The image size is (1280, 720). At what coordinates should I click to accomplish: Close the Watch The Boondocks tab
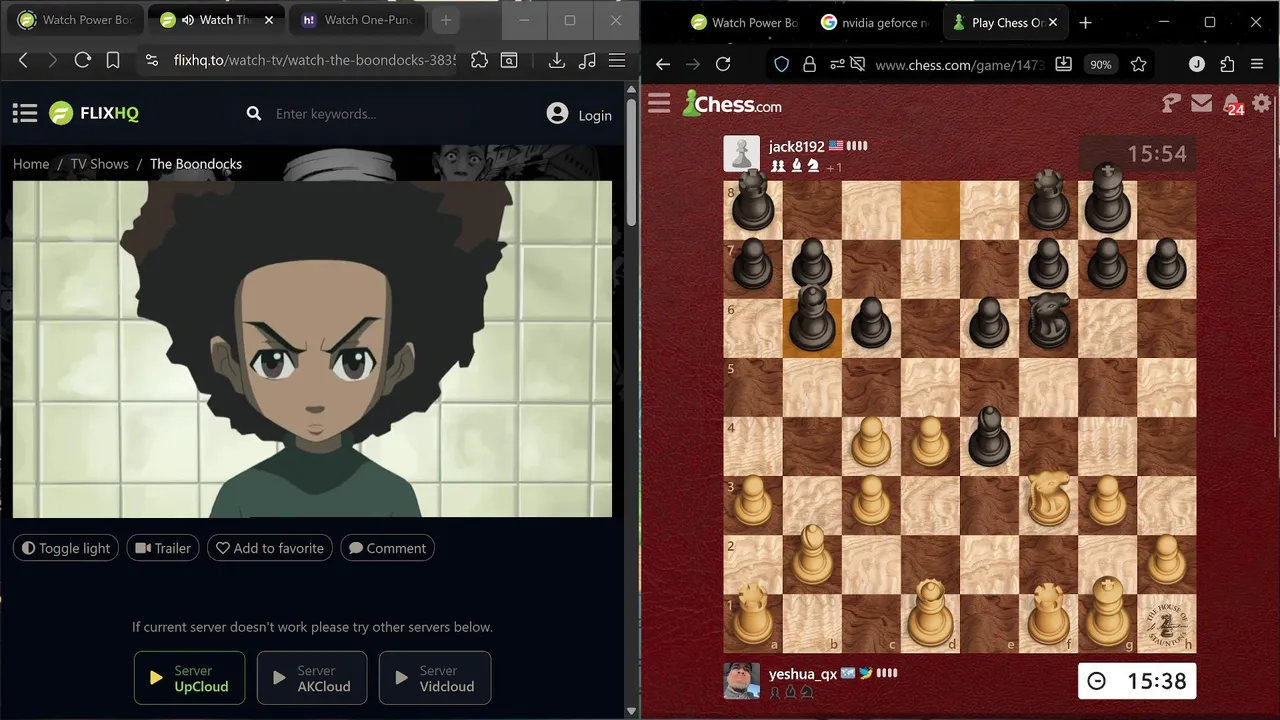click(268, 20)
